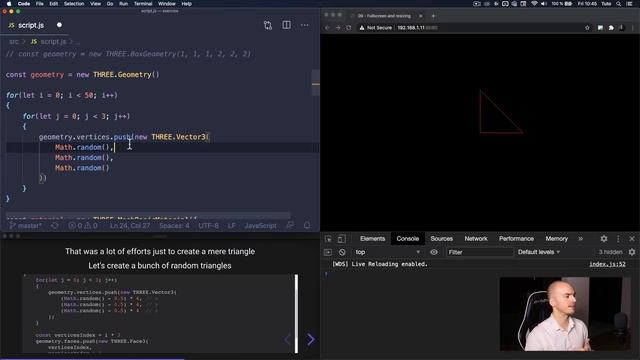
Task: Go forward in the browser window
Action: [338, 28]
